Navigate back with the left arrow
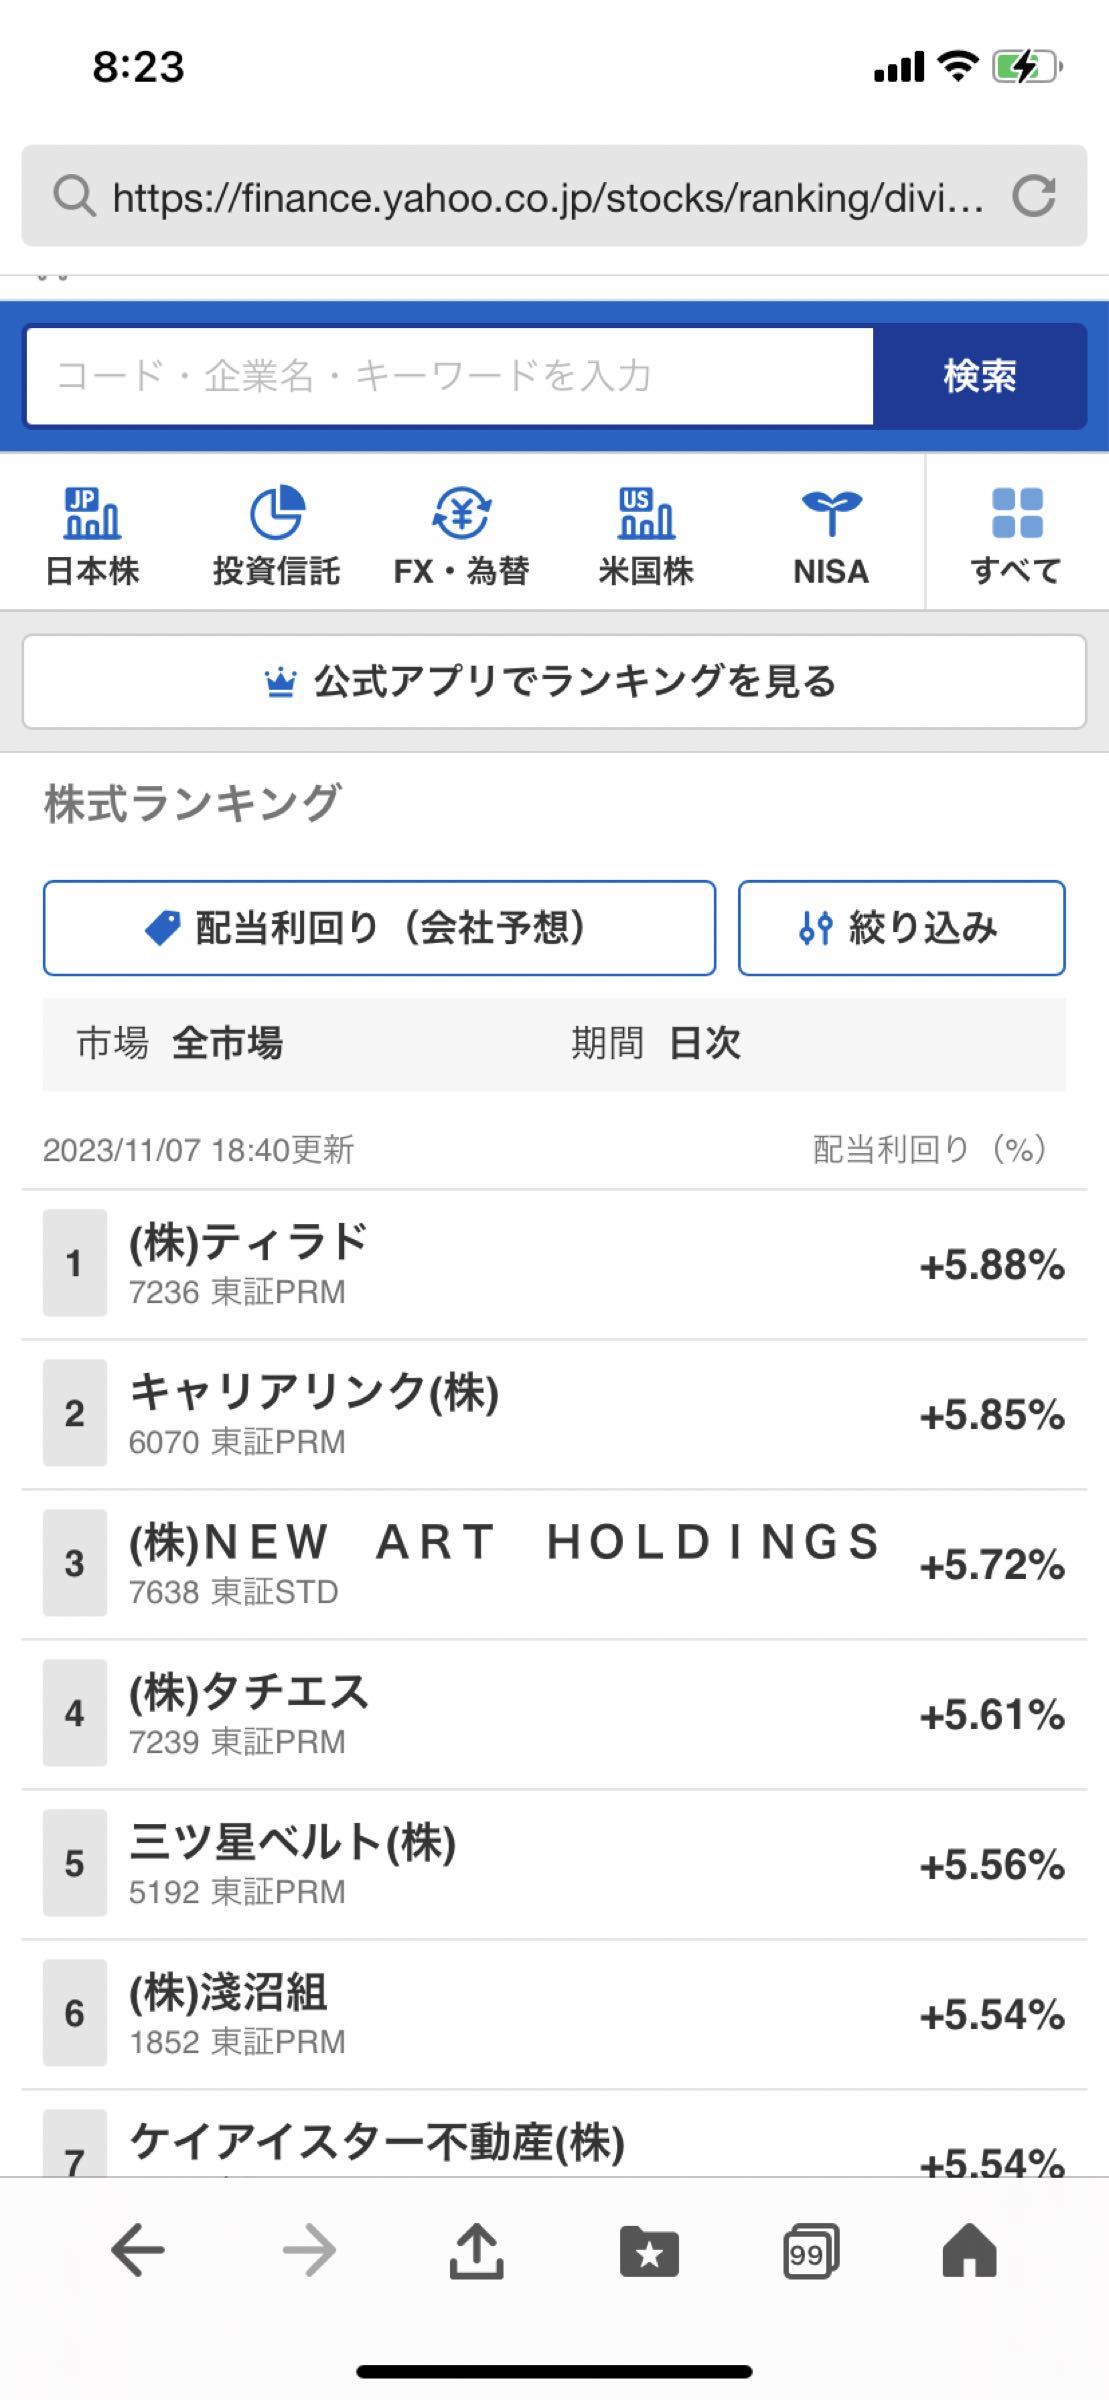 (138, 2252)
